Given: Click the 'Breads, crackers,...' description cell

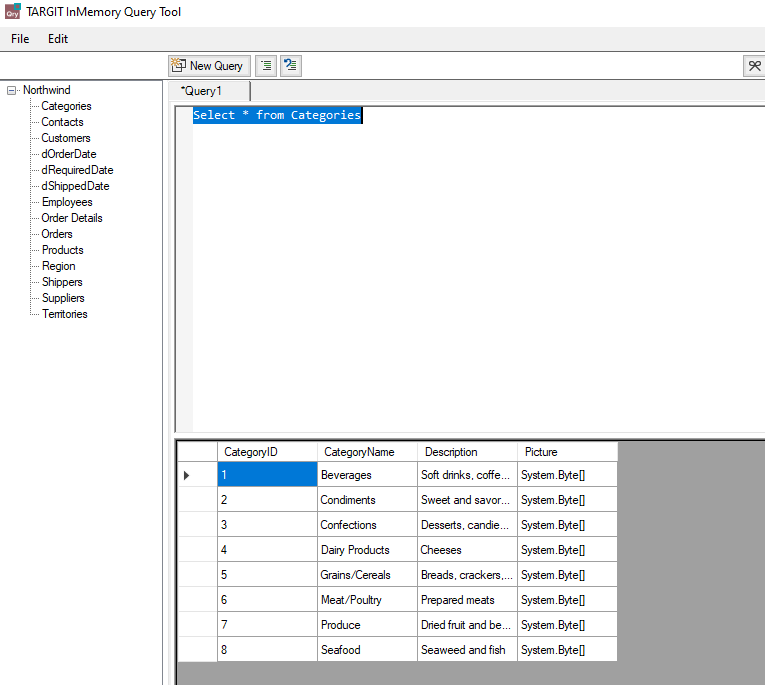Looking at the screenshot, I should [467, 575].
